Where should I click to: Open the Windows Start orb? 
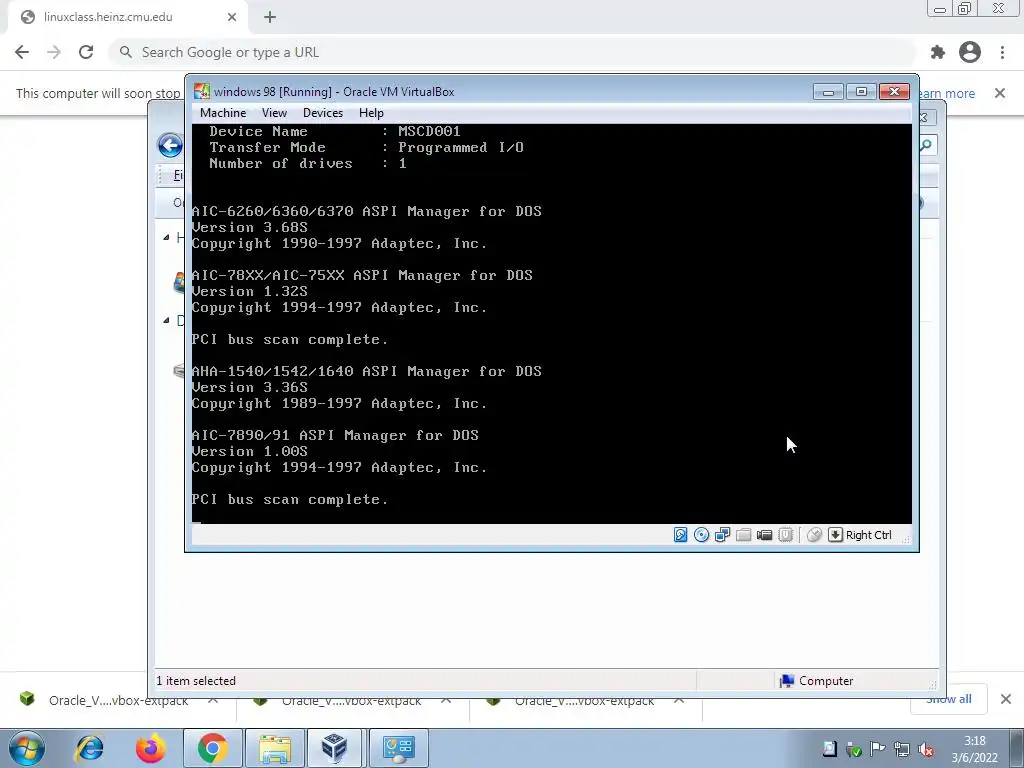(26, 748)
